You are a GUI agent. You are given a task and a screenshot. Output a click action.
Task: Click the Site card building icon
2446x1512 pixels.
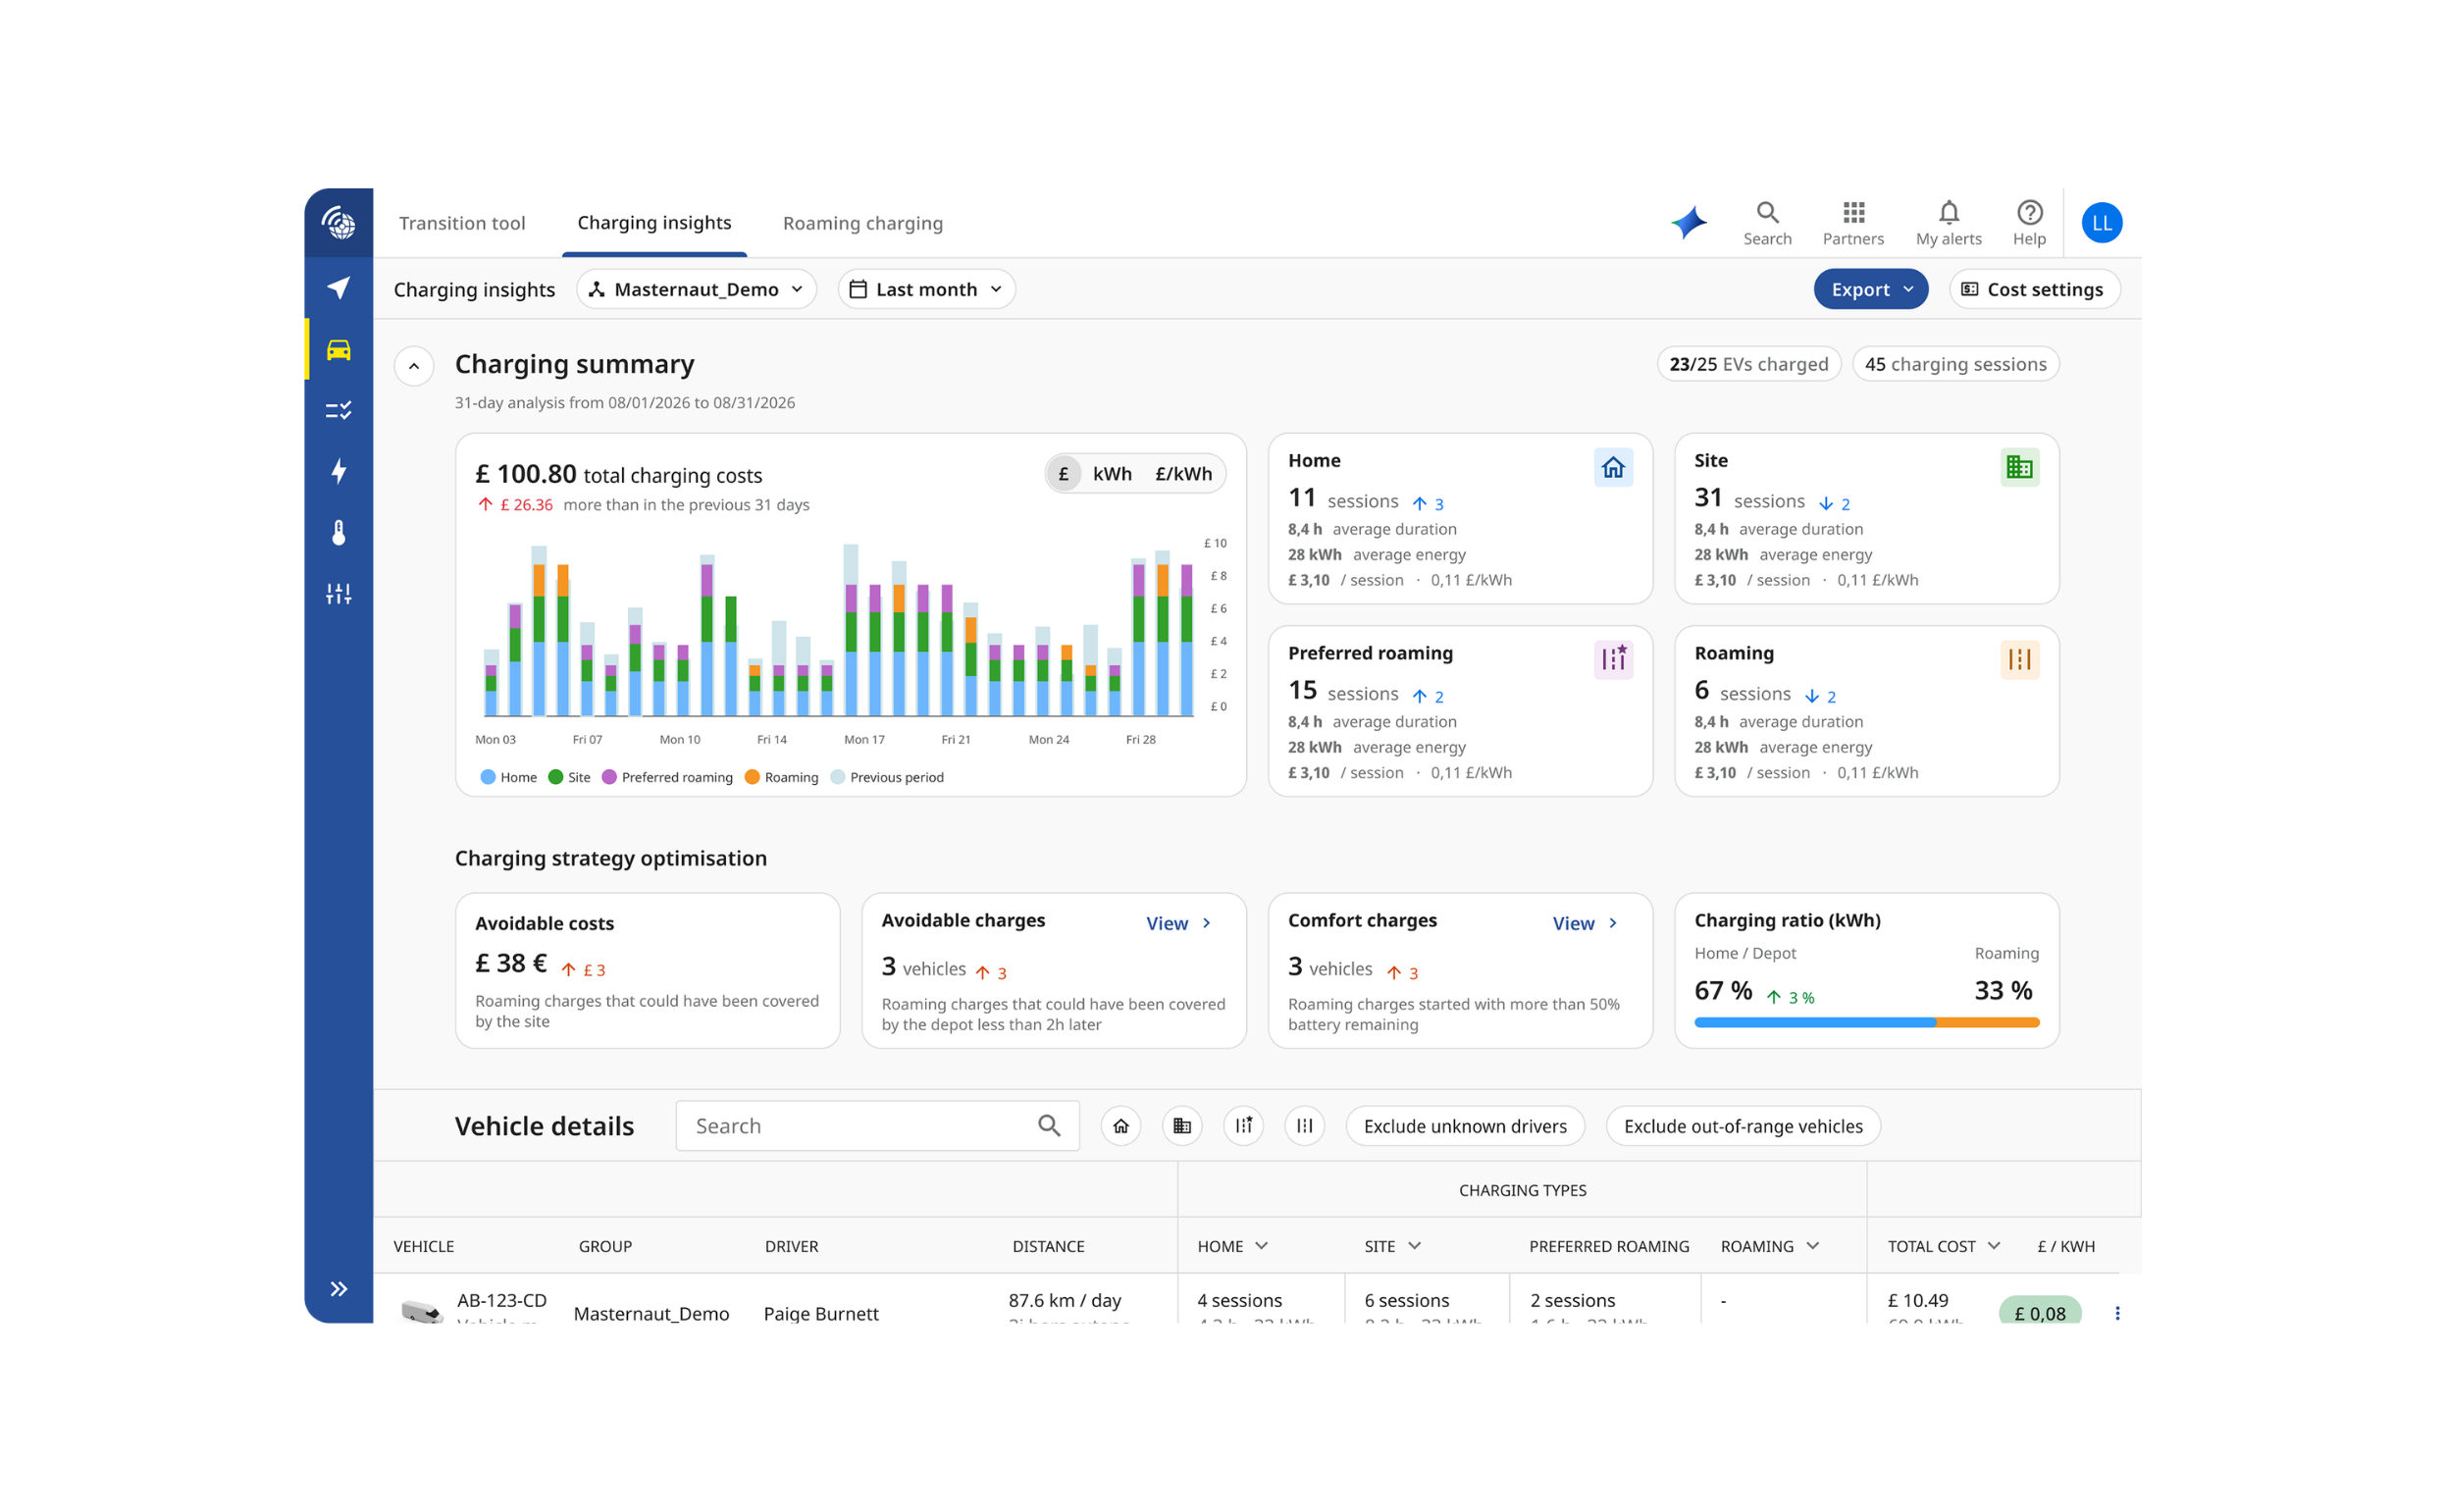(2018, 467)
